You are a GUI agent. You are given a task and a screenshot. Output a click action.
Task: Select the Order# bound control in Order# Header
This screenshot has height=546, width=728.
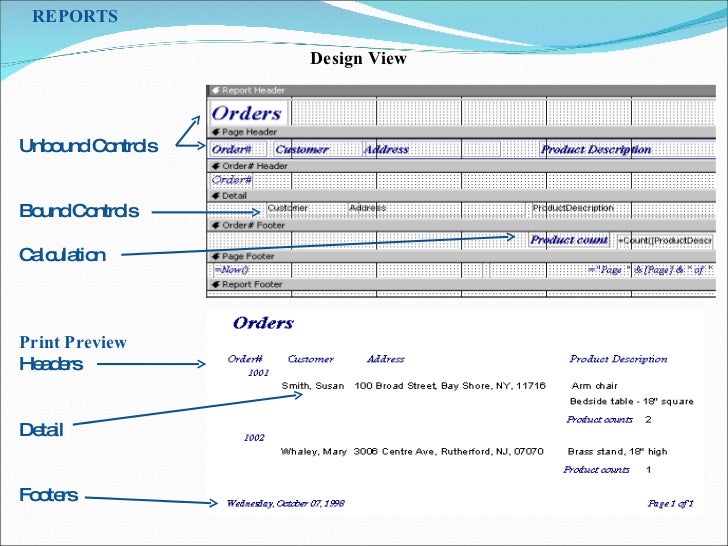(x=232, y=180)
